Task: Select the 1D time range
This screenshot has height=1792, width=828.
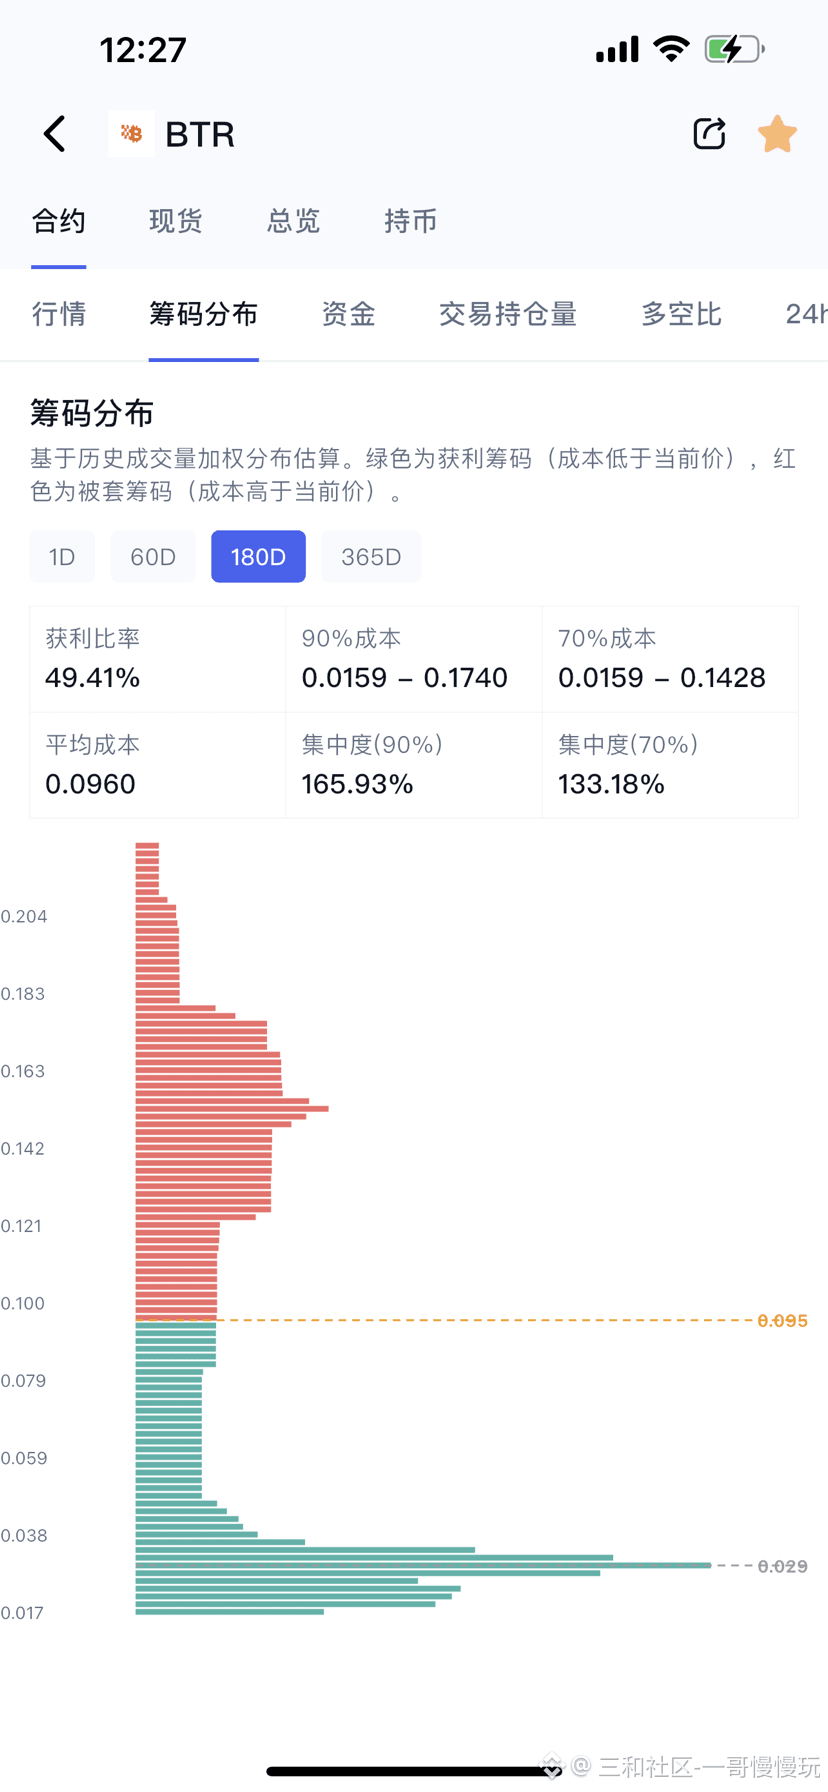Action: click(x=62, y=557)
